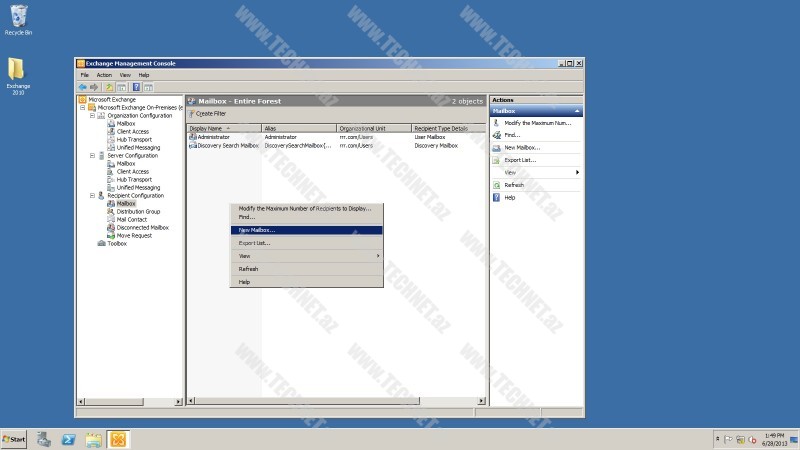
Task: Collapse the Mailbox section in Actions pane
Action: pos(577,111)
